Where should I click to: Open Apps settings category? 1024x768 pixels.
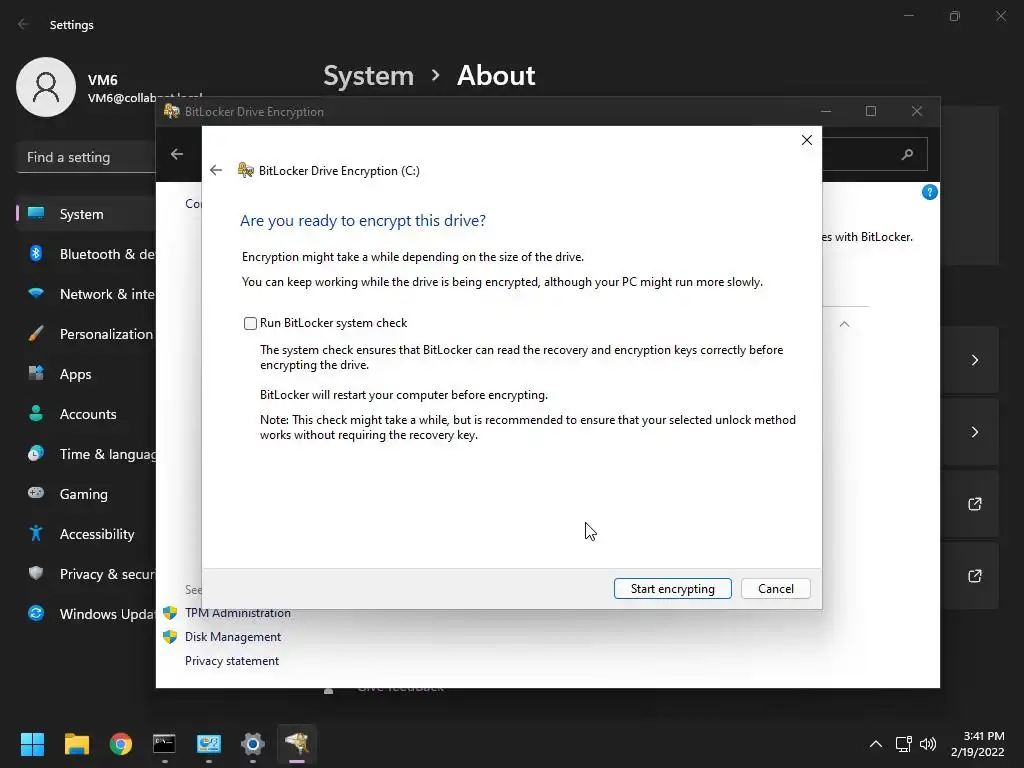[86, 374]
